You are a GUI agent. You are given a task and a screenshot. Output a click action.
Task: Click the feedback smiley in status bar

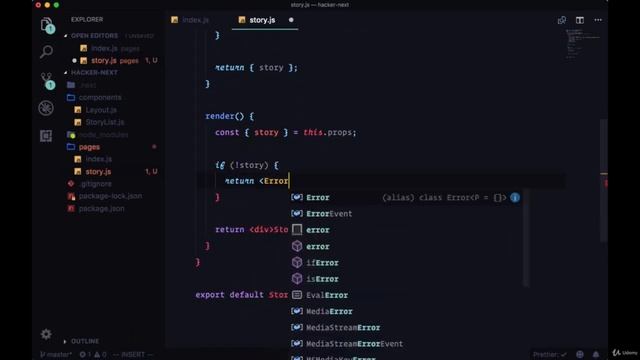[580, 354]
